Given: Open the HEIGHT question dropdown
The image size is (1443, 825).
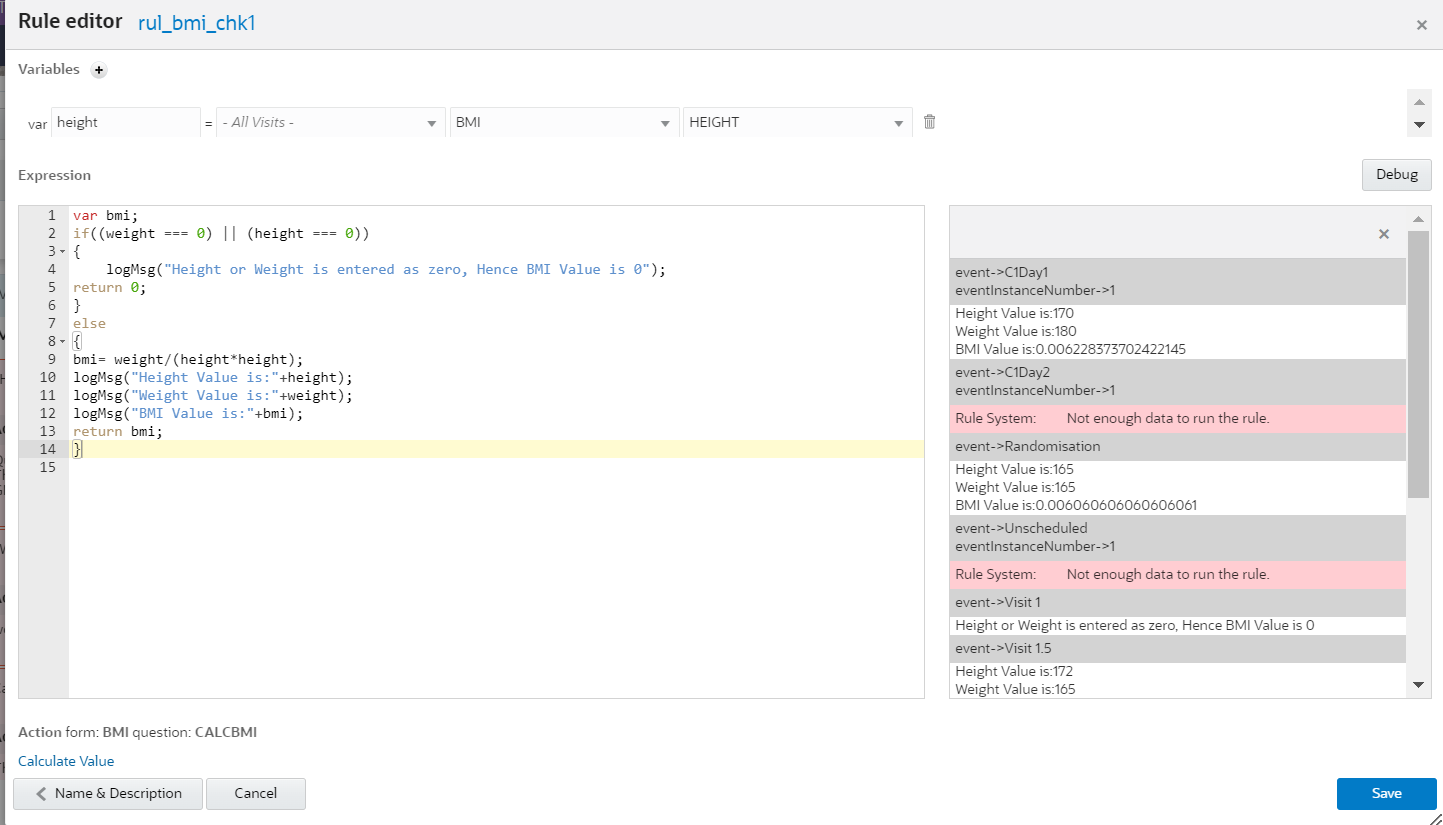Looking at the screenshot, I should (x=797, y=122).
